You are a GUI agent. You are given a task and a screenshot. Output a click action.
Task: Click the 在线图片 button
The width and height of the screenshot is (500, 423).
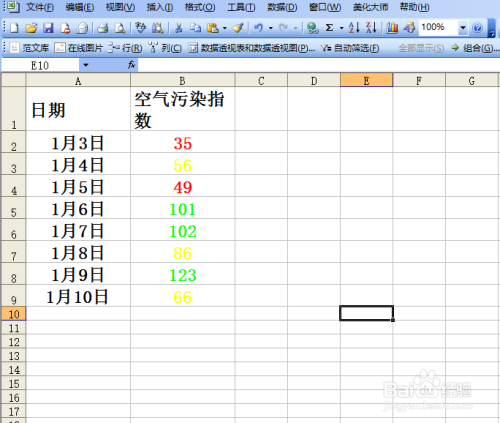79,48
